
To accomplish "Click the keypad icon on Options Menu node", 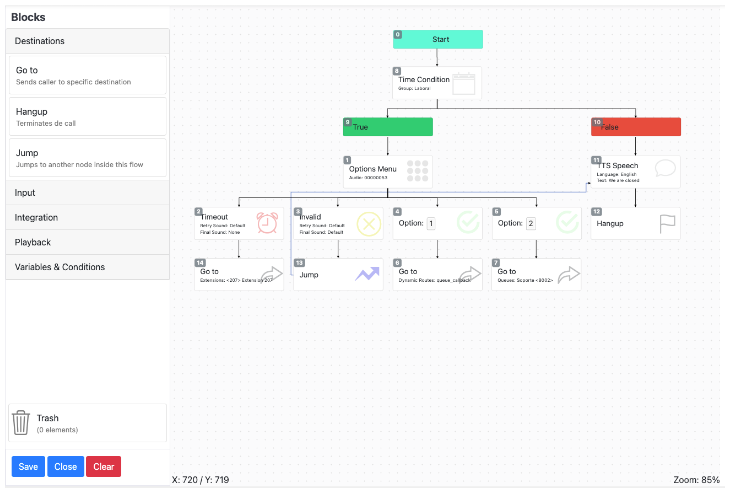I will 417,171.
